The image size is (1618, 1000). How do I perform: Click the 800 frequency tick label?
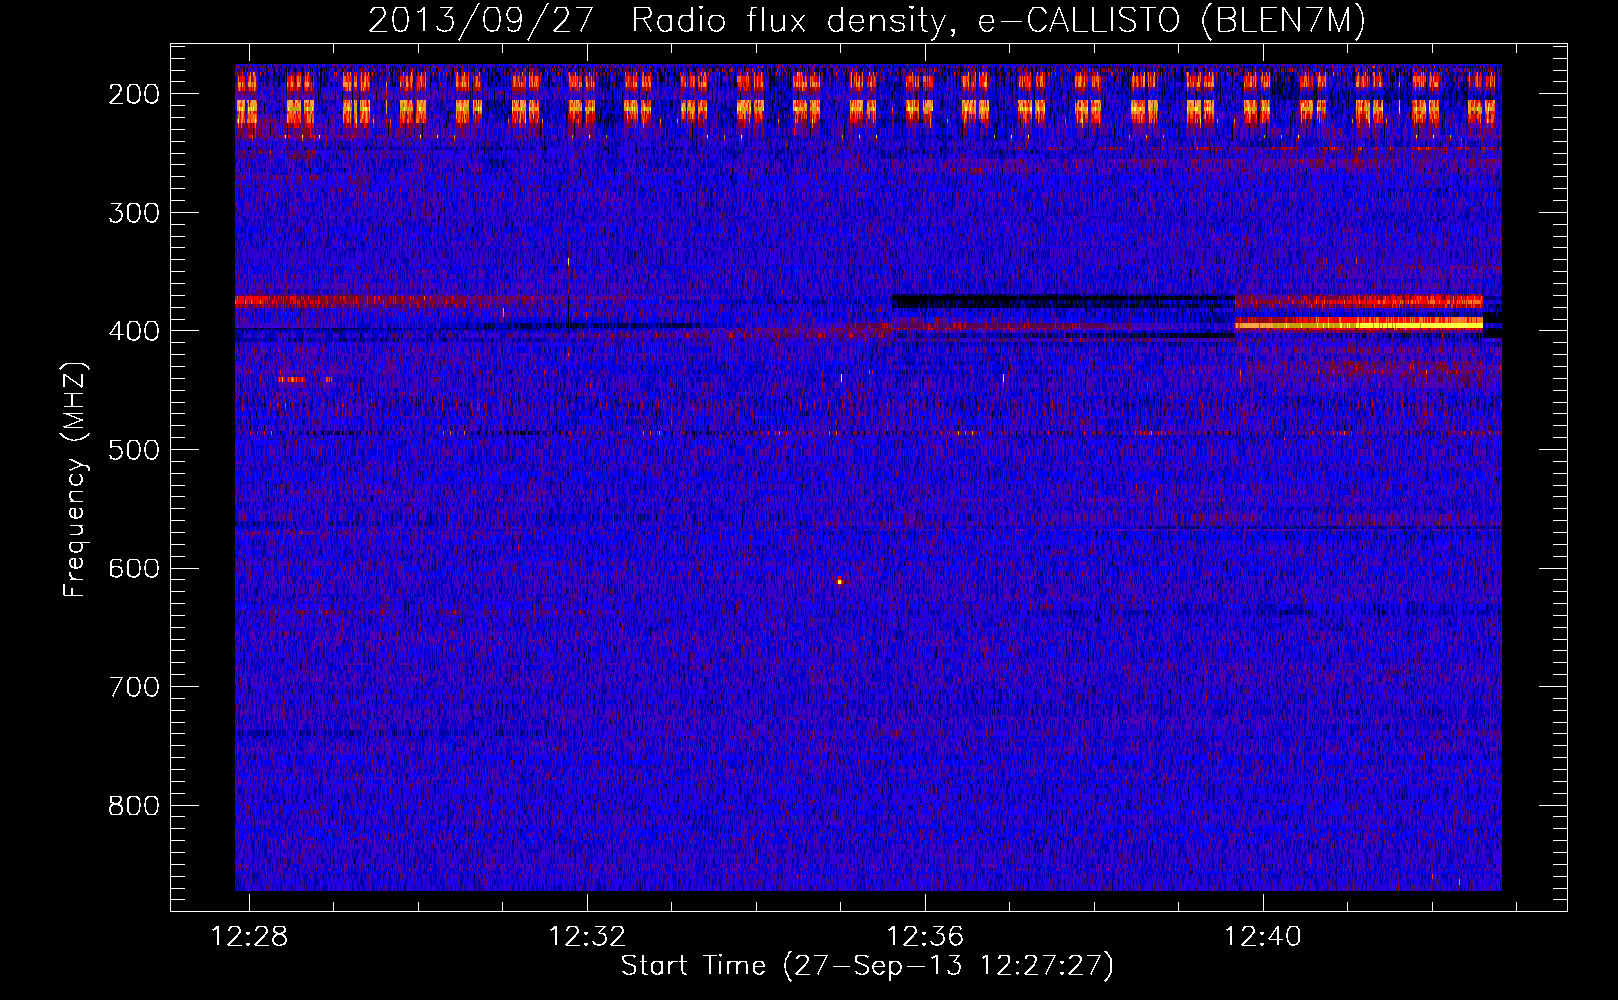[133, 806]
